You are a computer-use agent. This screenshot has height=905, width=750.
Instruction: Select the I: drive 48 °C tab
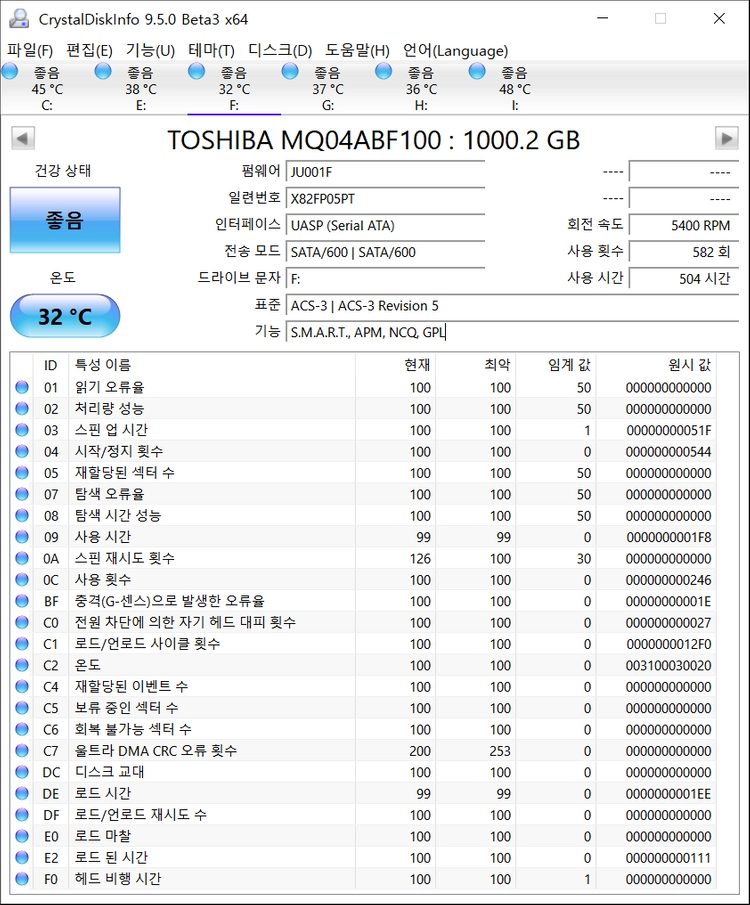514,88
